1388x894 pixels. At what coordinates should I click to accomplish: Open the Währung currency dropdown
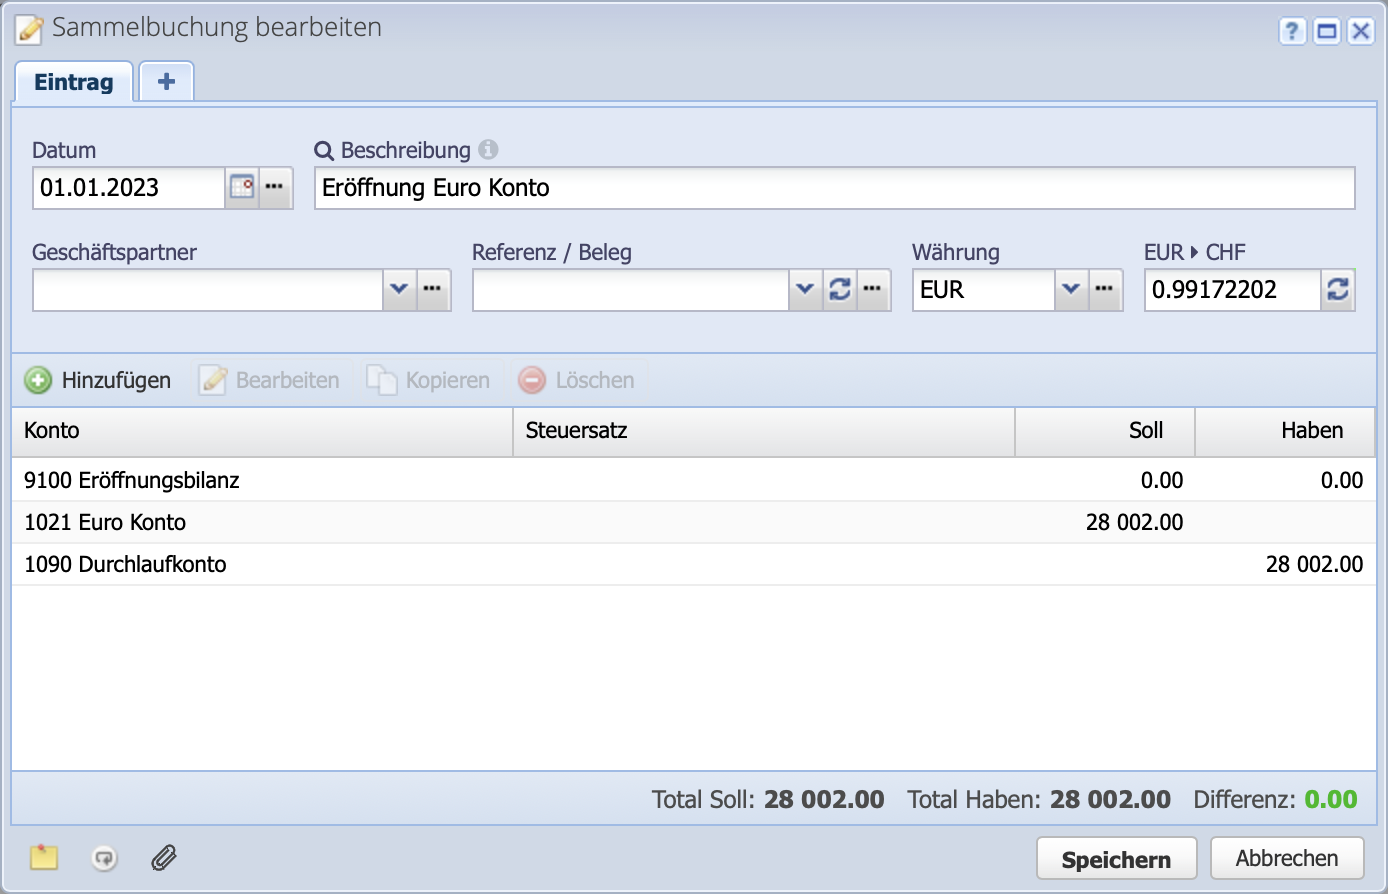click(x=1071, y=290)
